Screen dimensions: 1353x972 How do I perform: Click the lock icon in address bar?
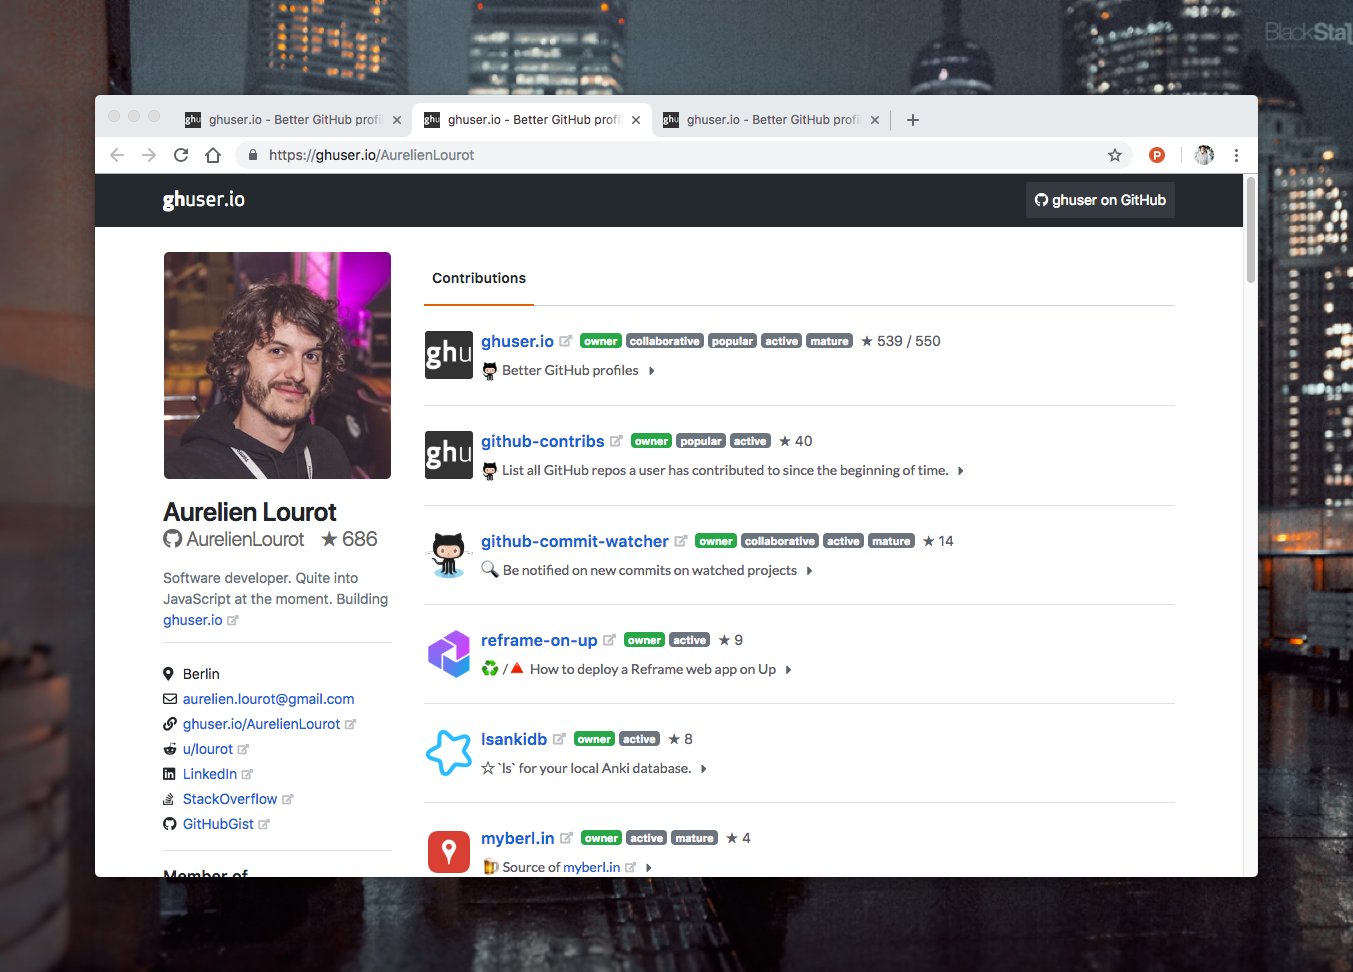(x=253, y=155)
